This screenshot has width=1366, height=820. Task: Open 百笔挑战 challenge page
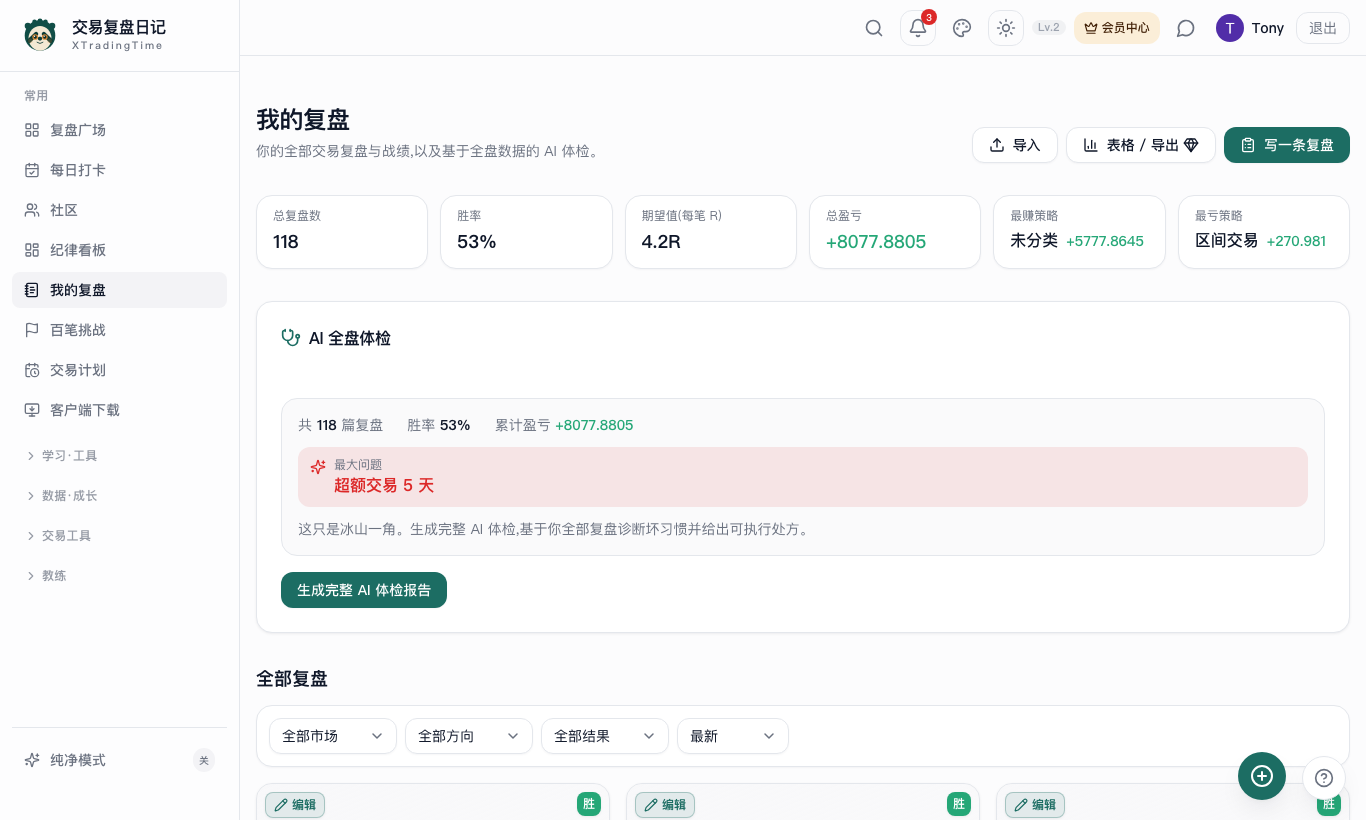click(x=119, y=330)
